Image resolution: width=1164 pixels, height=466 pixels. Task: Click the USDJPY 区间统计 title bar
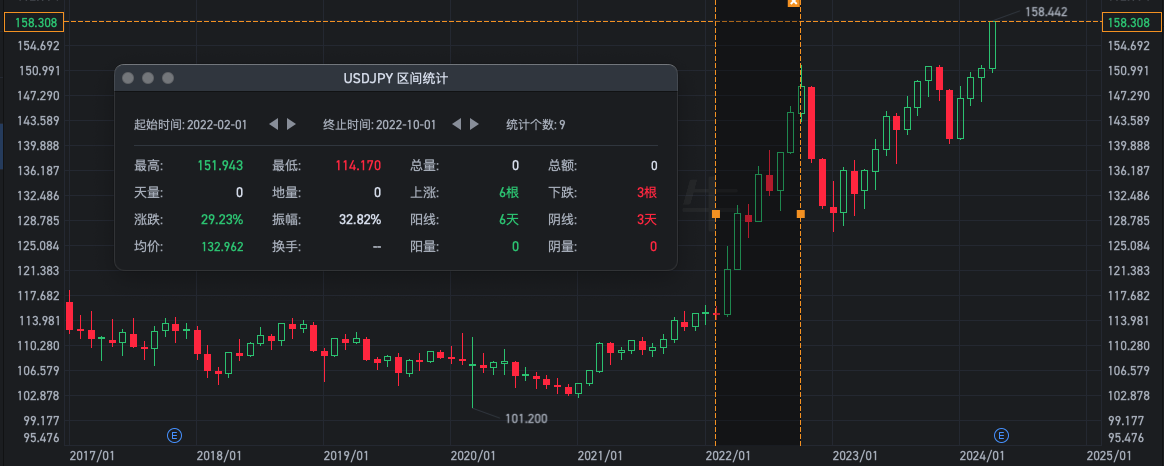(x=396, y=78)
